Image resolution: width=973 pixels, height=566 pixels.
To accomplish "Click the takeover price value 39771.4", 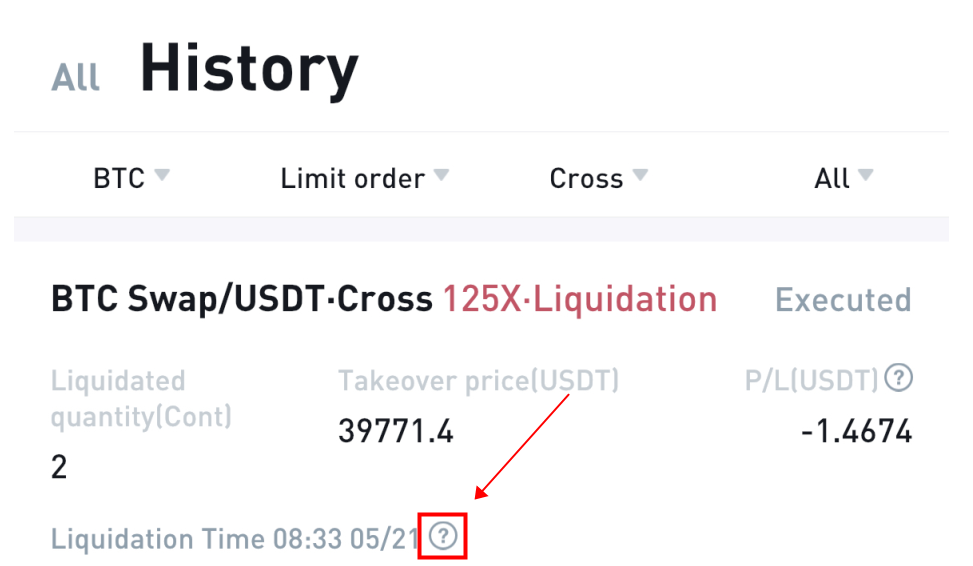I will tap(396, 431).
